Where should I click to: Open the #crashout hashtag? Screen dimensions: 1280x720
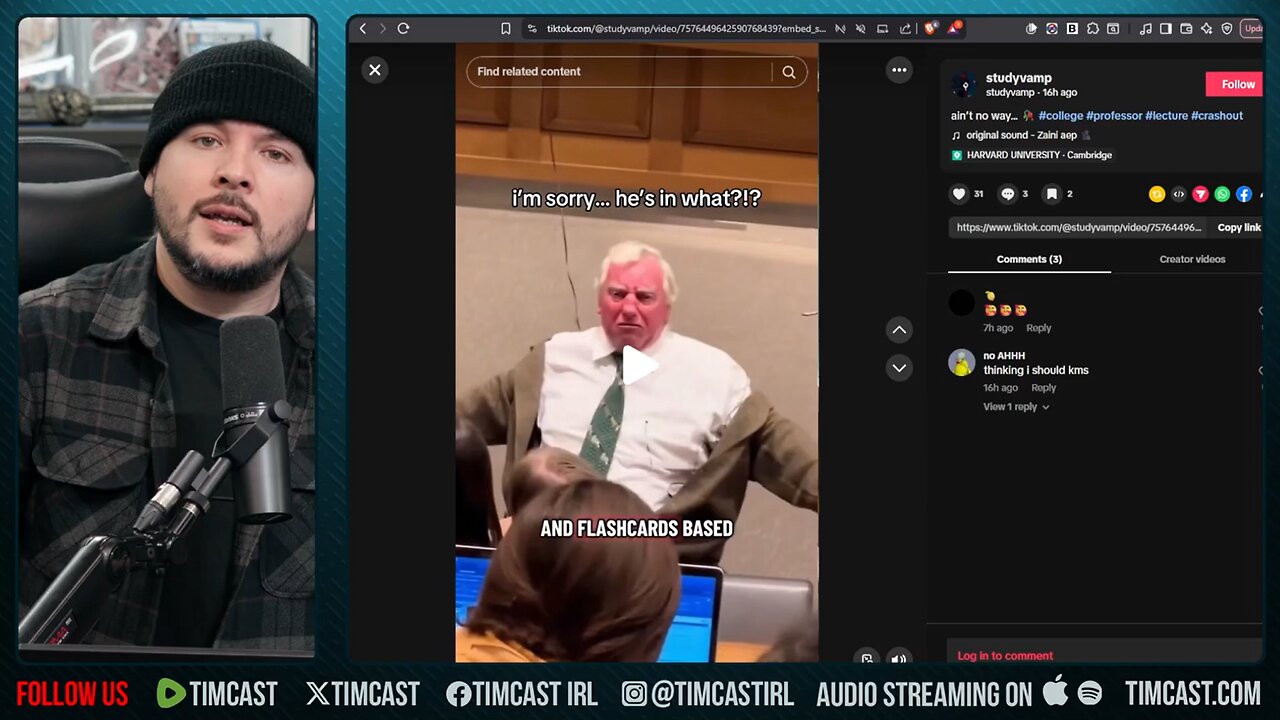(x=1217, y=116)
